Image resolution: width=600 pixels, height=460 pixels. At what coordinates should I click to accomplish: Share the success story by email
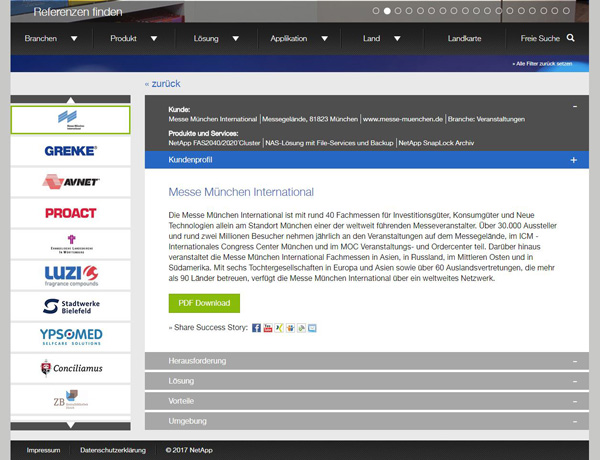[x=312, y=328]
